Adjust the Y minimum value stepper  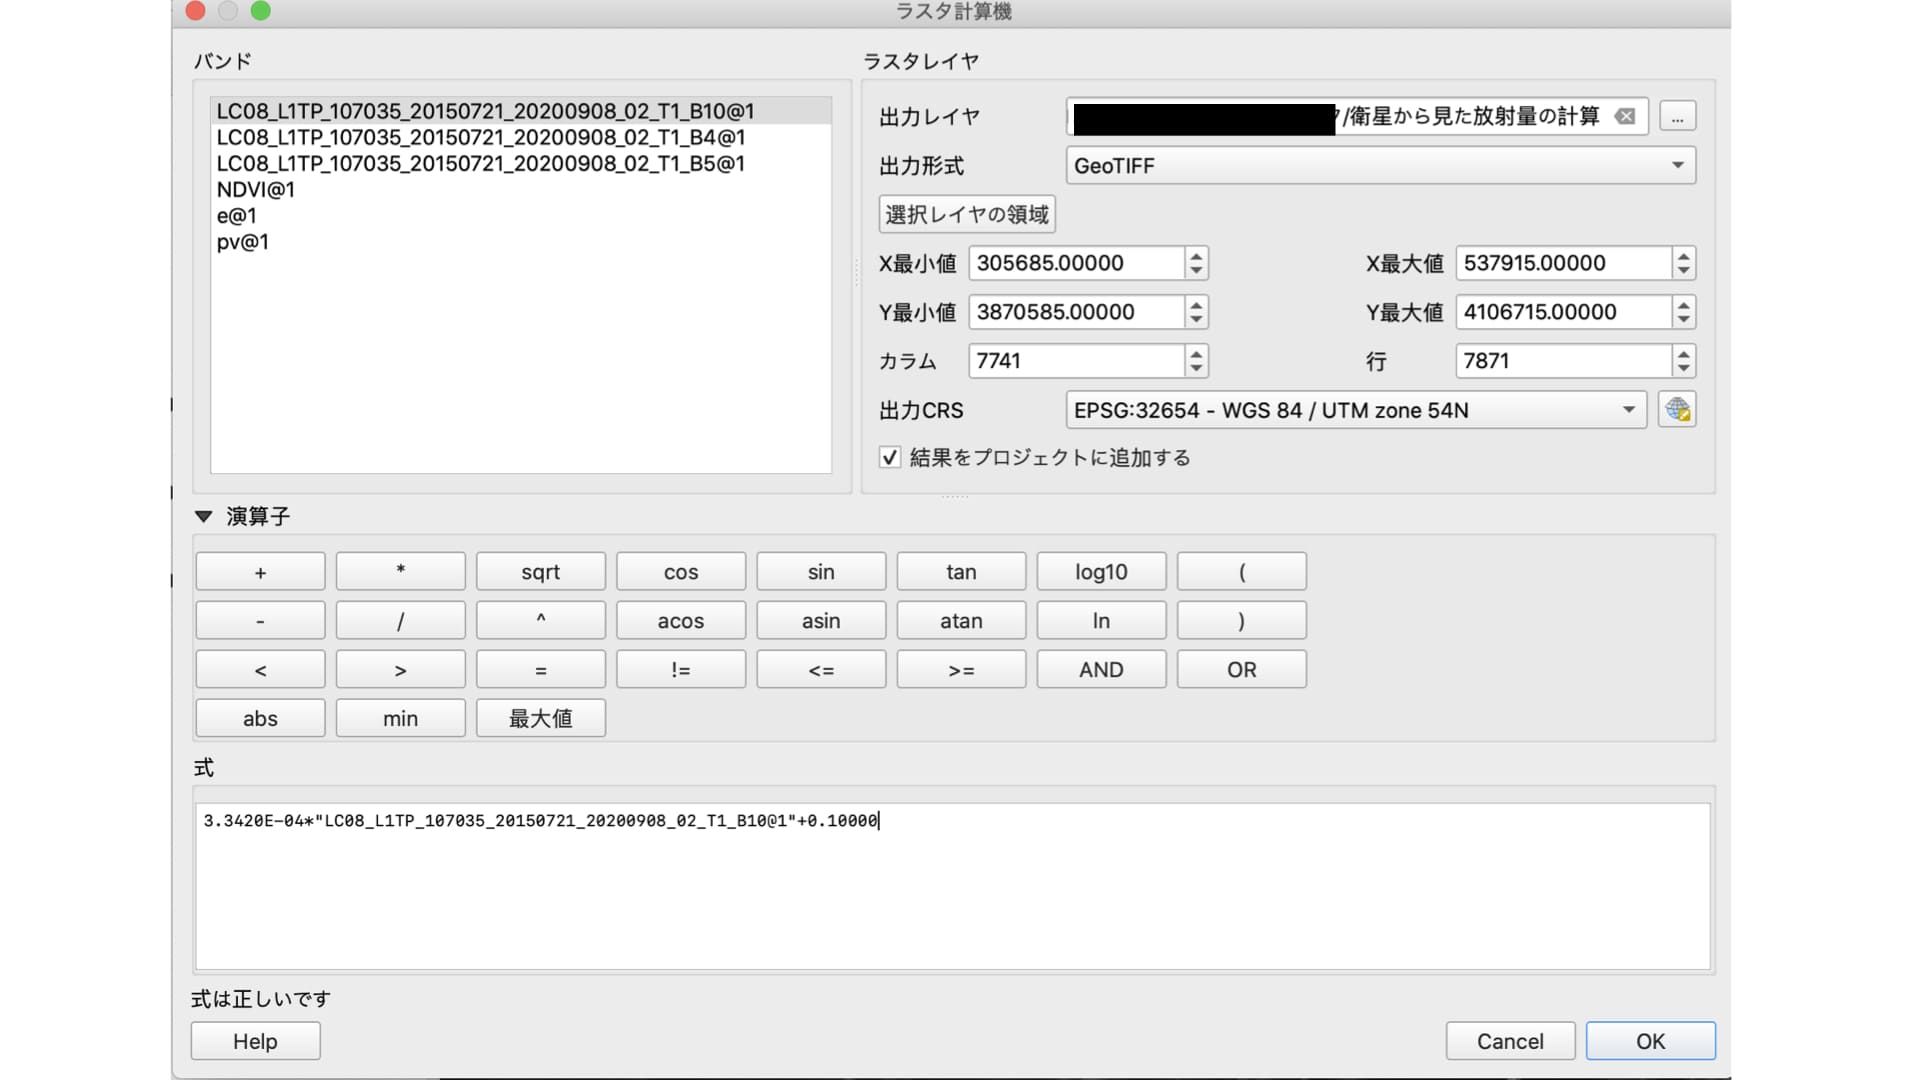(1196, 312)
